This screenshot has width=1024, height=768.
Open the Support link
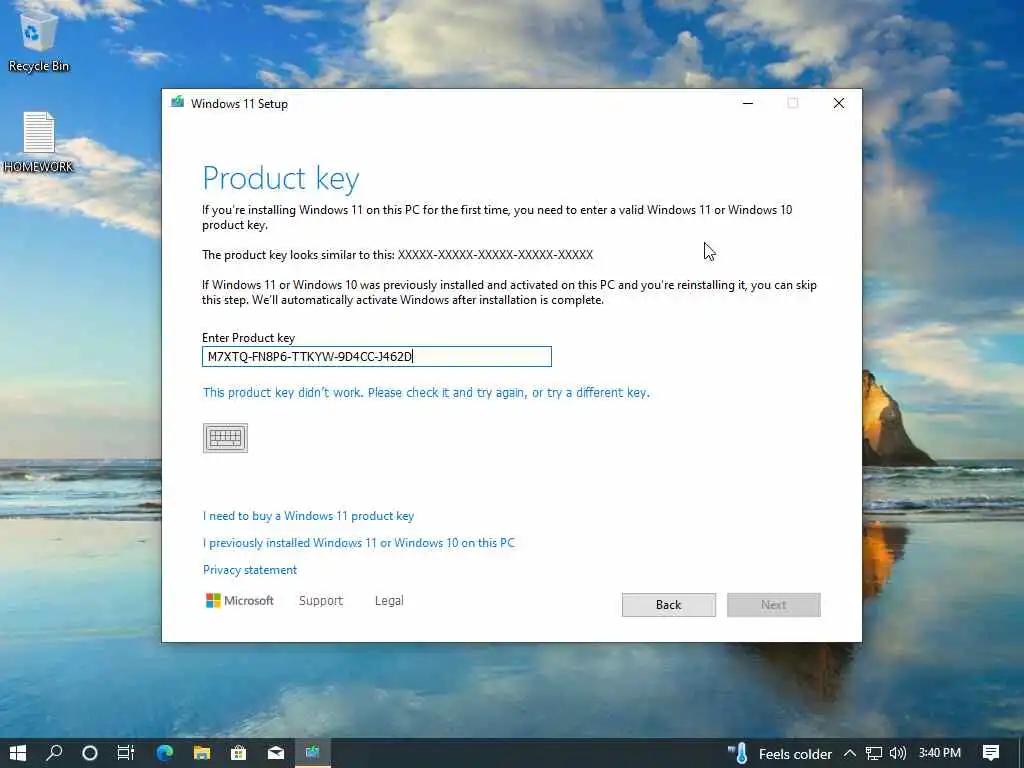tap(321, 600)
